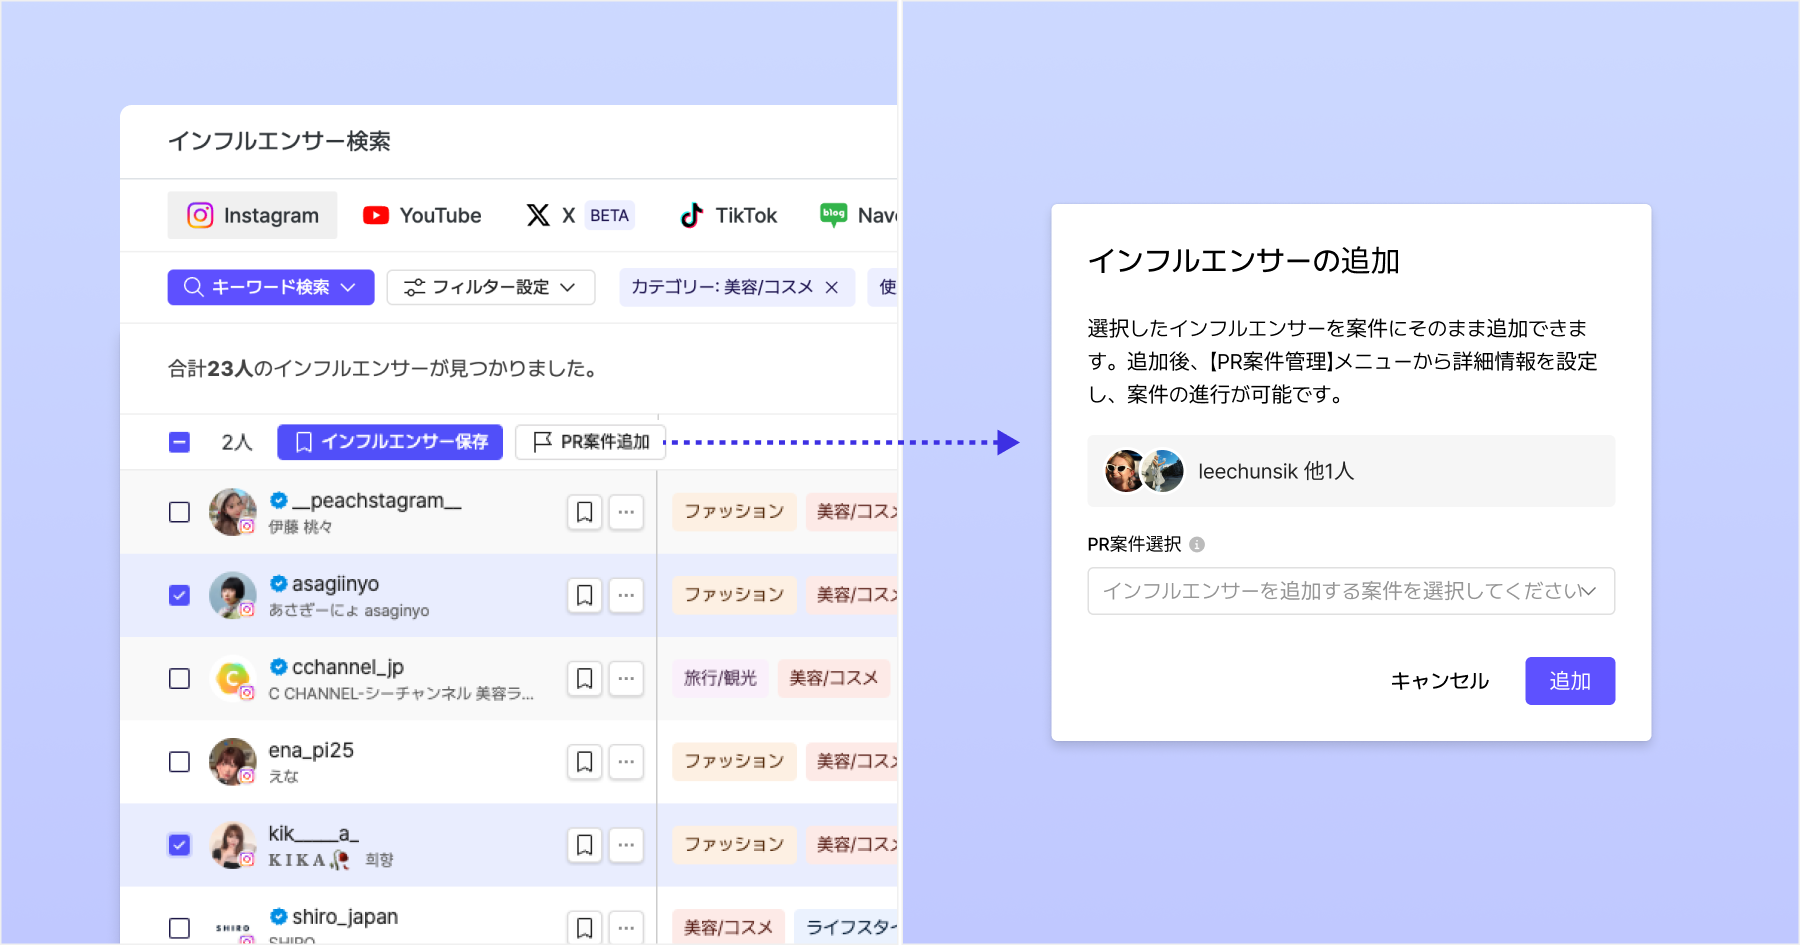Switch to the YouTube tab
Image resolution: width=1800 pixels, height=945 pixels.
pyautogui.click(x=422, y=216)
